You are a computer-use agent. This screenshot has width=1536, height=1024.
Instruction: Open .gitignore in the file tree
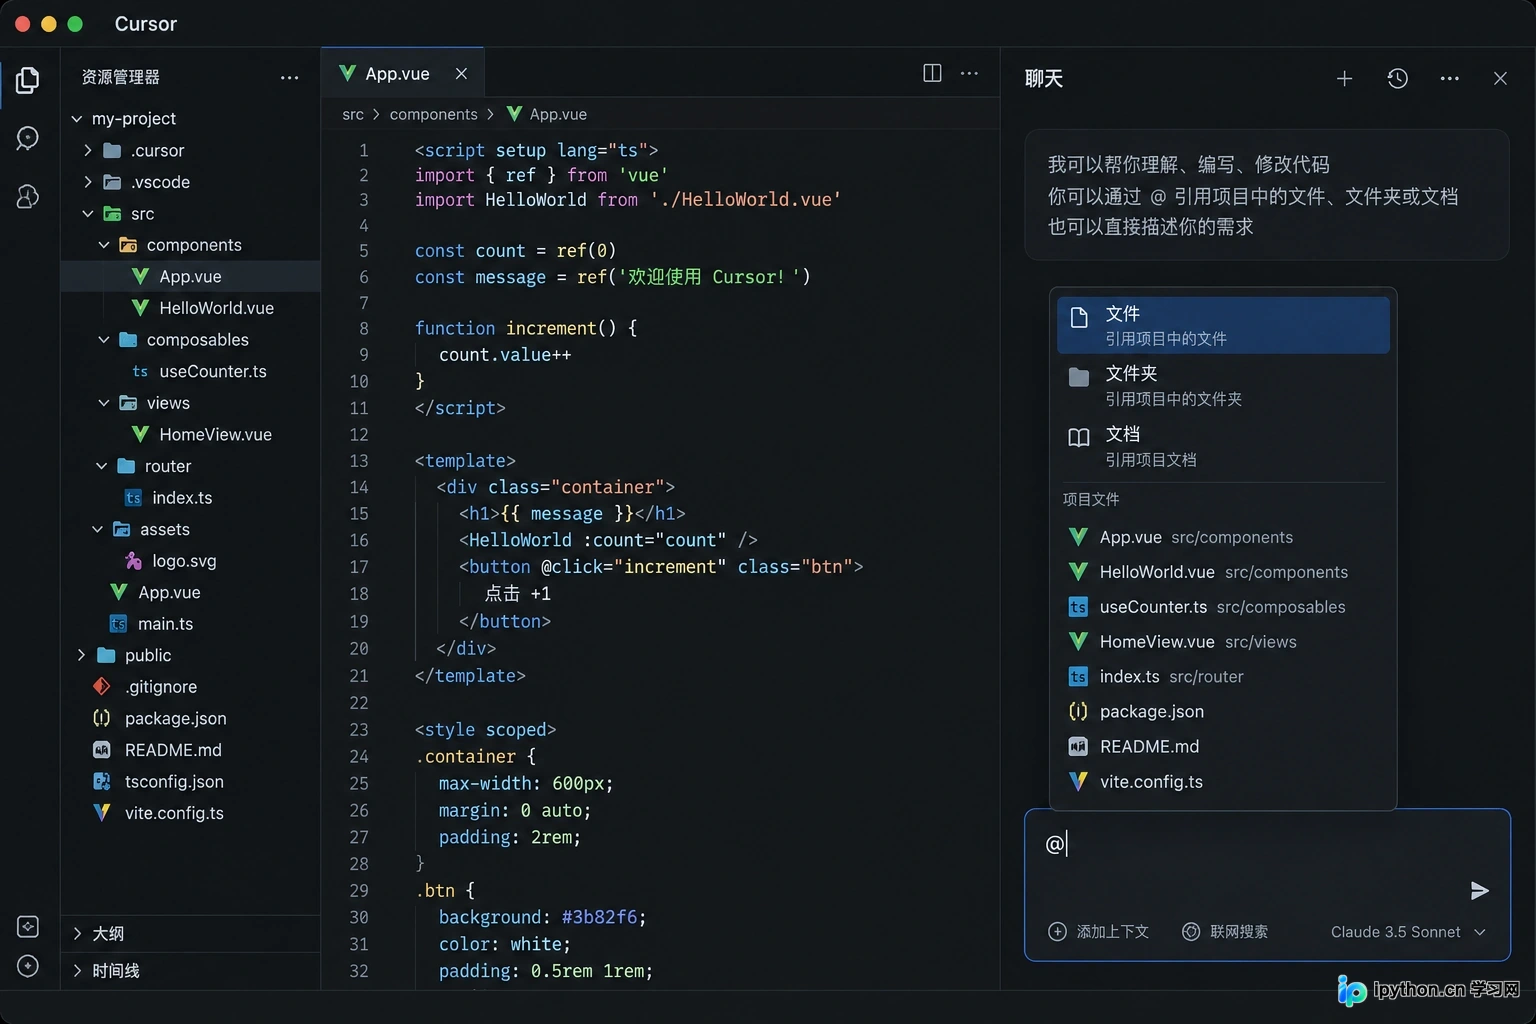pos(190,687)
